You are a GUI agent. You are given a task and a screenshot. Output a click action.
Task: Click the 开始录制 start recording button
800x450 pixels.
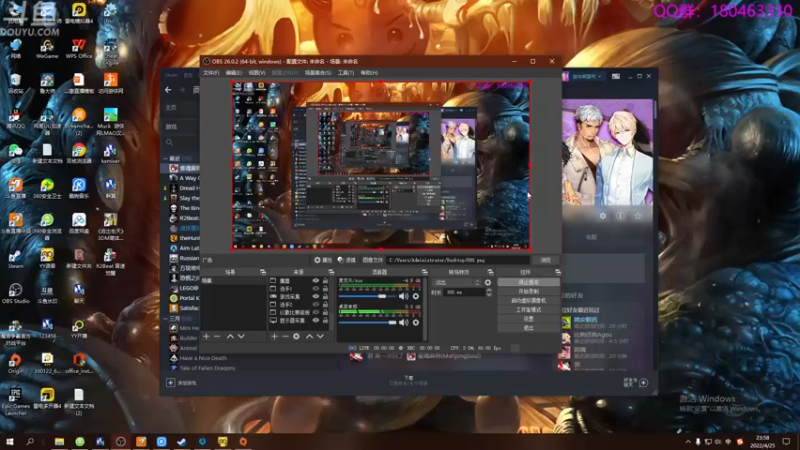tap(528, 291)
